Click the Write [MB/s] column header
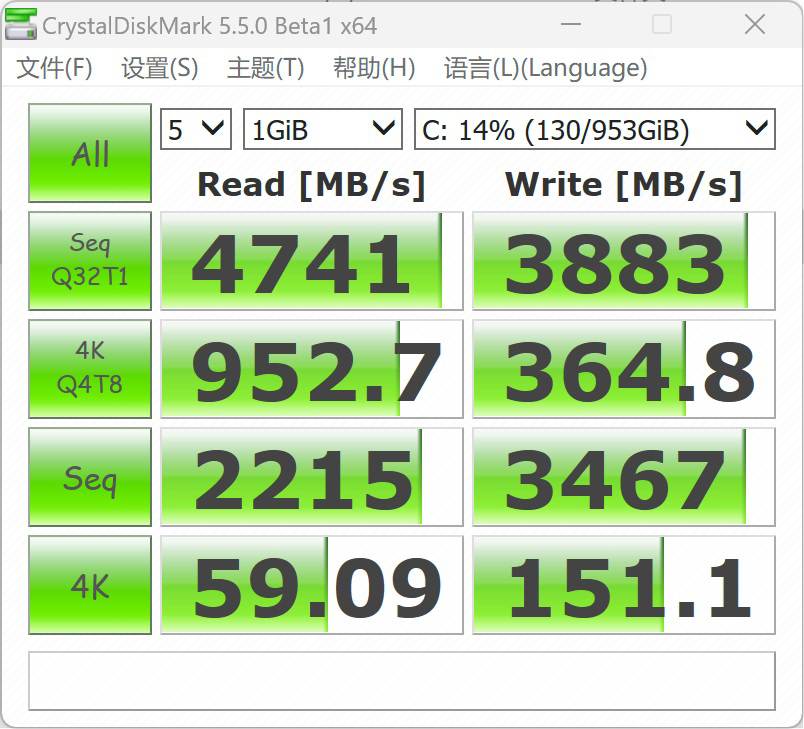The image size is (804, 729). click(x=624, y=185)
